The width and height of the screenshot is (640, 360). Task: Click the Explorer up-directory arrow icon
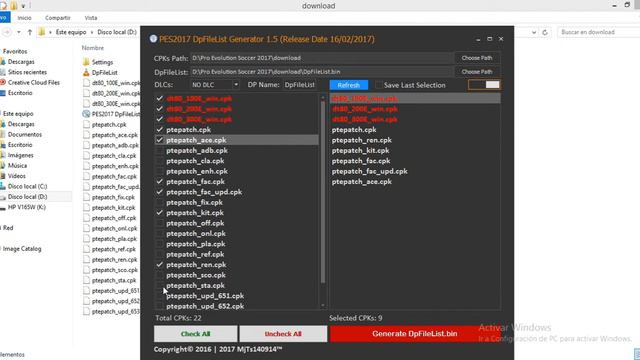(29, 32)
